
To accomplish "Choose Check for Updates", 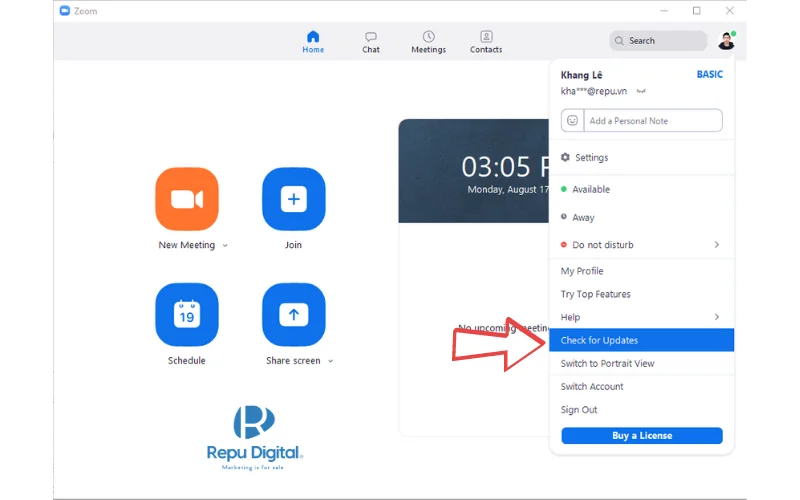I will 641,340.
